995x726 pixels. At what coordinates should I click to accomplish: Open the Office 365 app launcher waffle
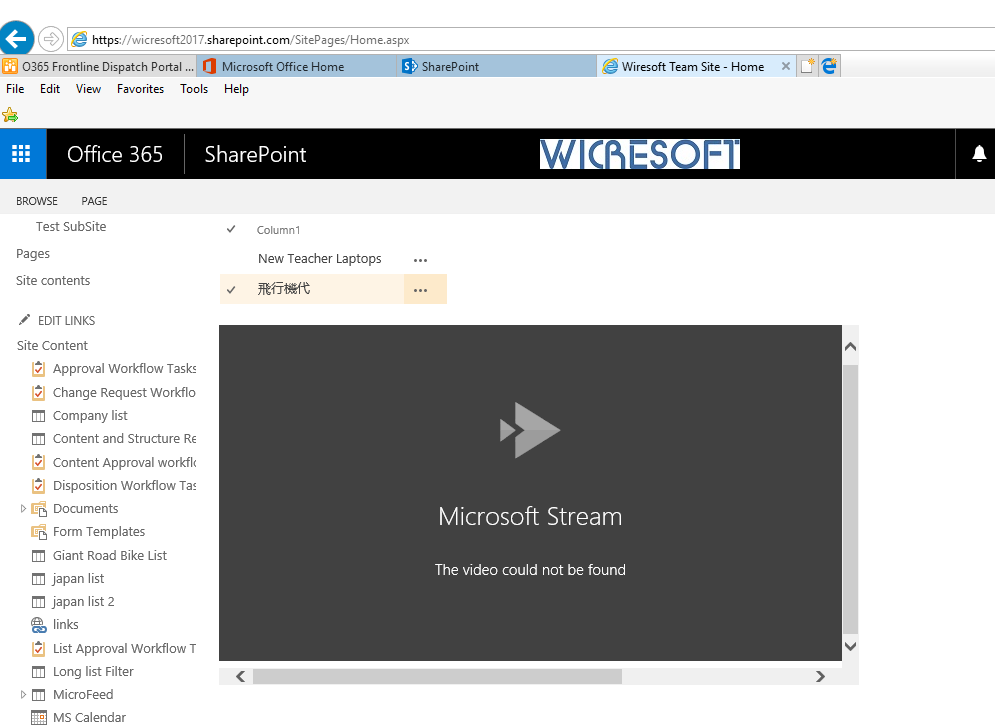click(x=22, y=154)
